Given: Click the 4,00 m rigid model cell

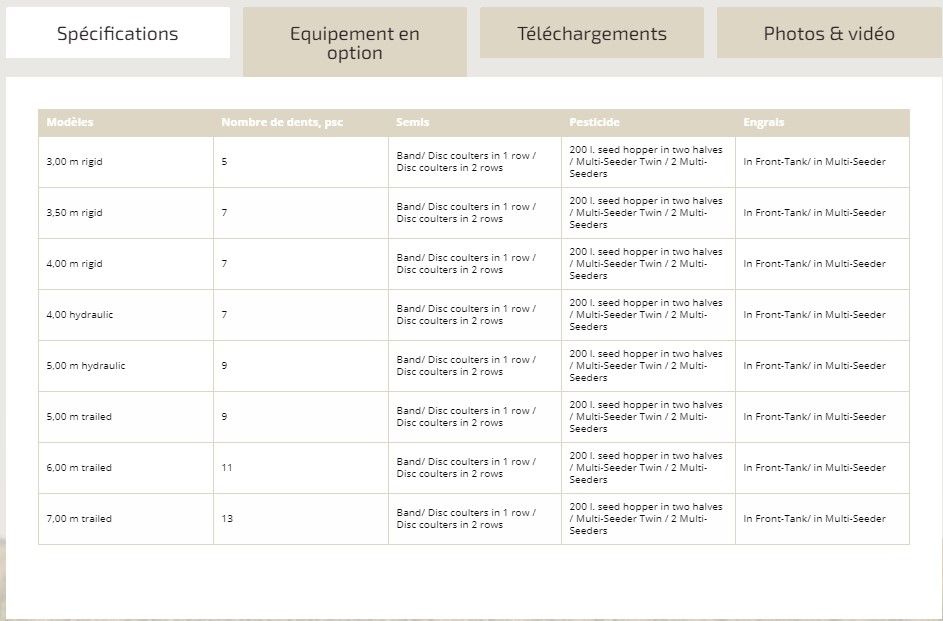Looking at the screenshot, I should [75, 264].
